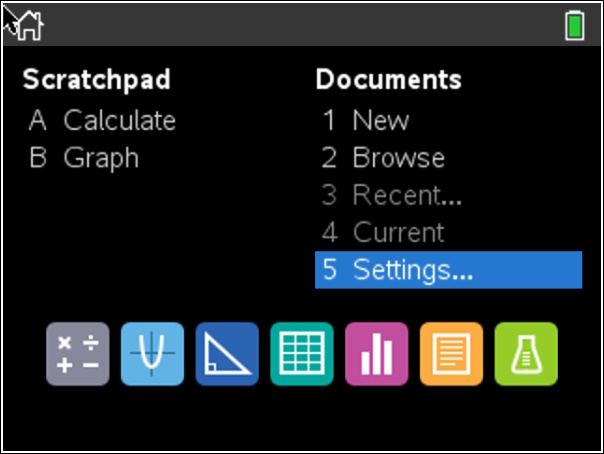Click the letter A shortcut beside Calculate
604x454 pixels.
38,120
